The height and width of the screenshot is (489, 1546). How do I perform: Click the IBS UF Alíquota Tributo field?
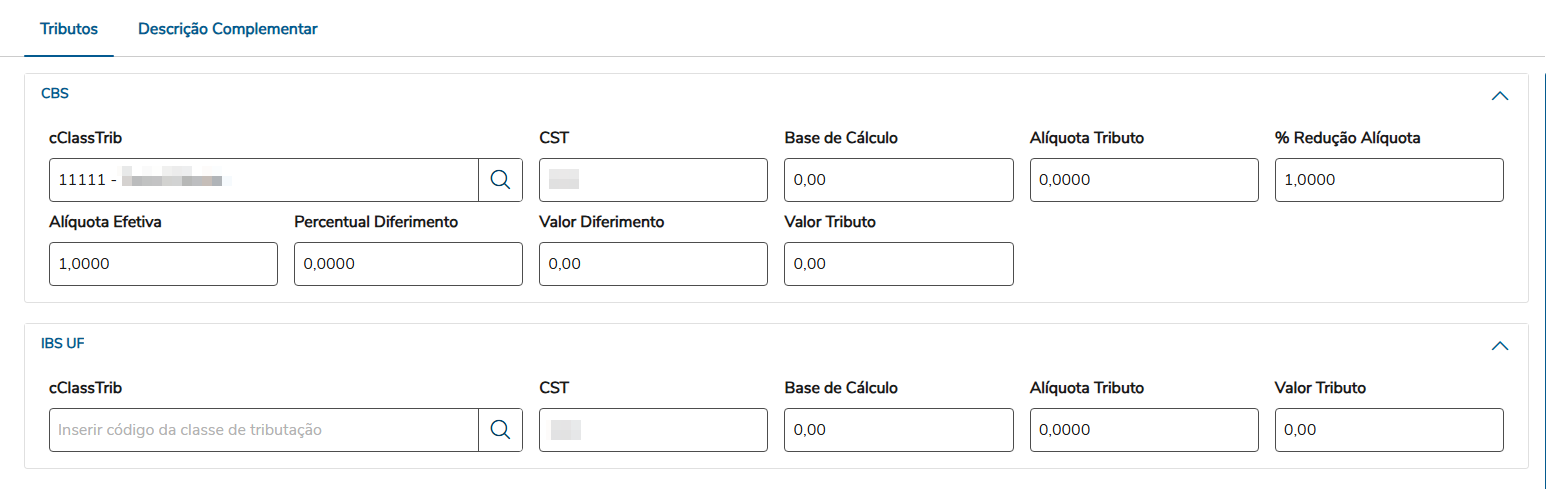tap(1143, 430)
